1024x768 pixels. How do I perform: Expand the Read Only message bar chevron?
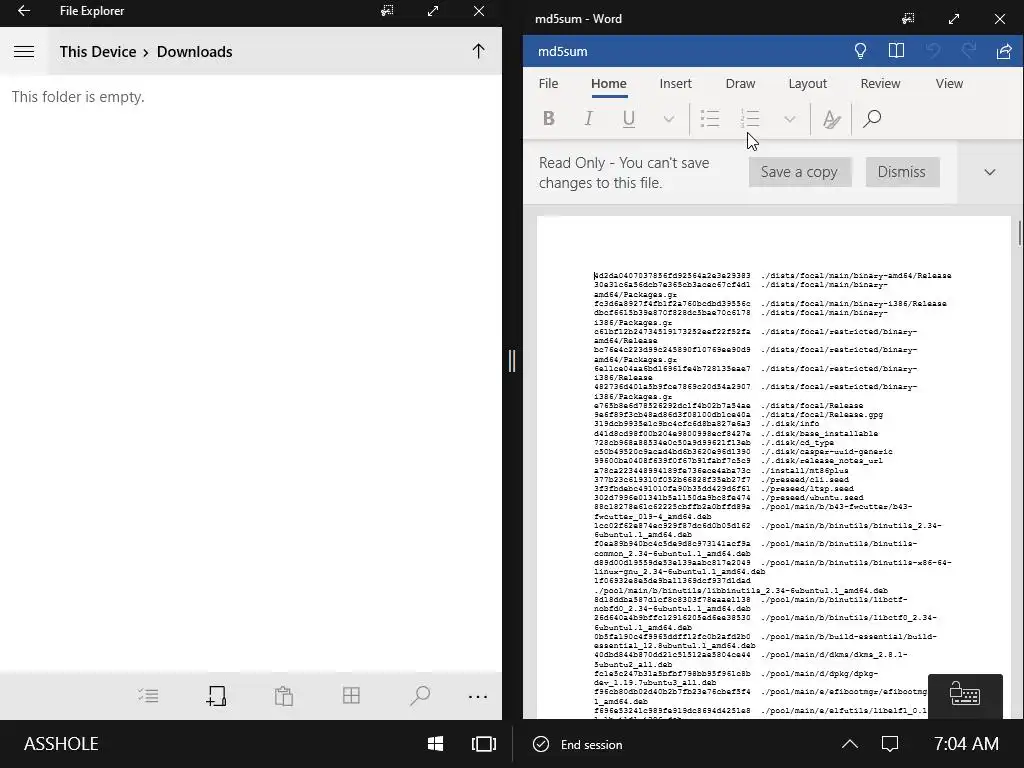(x=989, y=172)
